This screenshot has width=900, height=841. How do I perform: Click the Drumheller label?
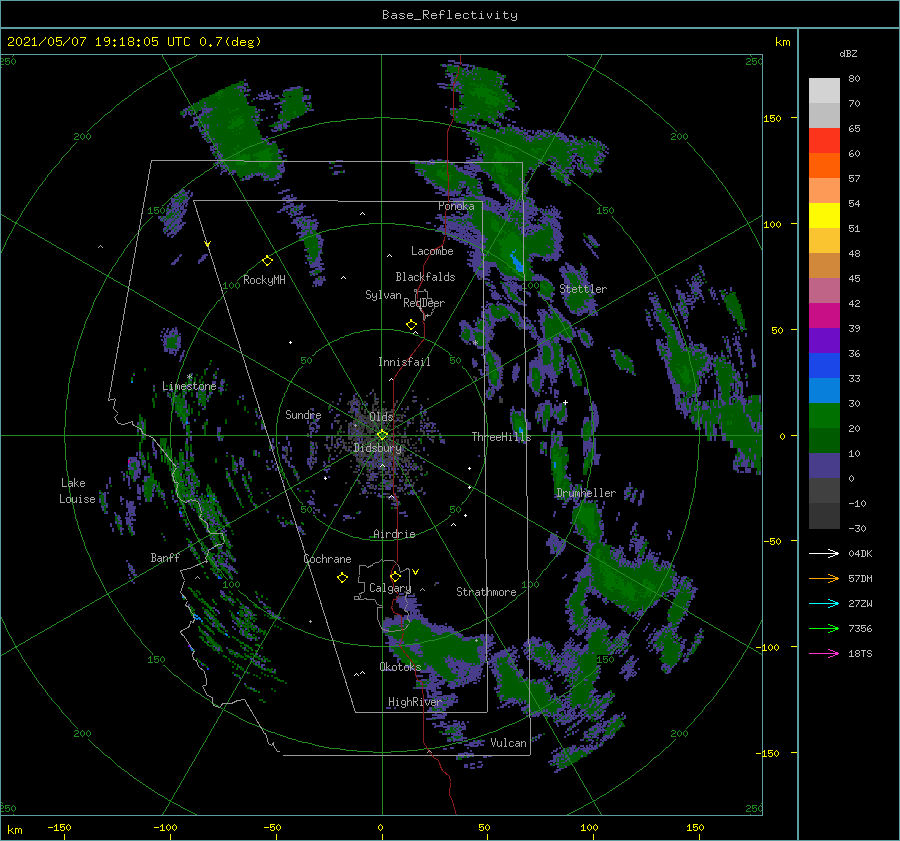pyautogui.click(x=586, y=493)
